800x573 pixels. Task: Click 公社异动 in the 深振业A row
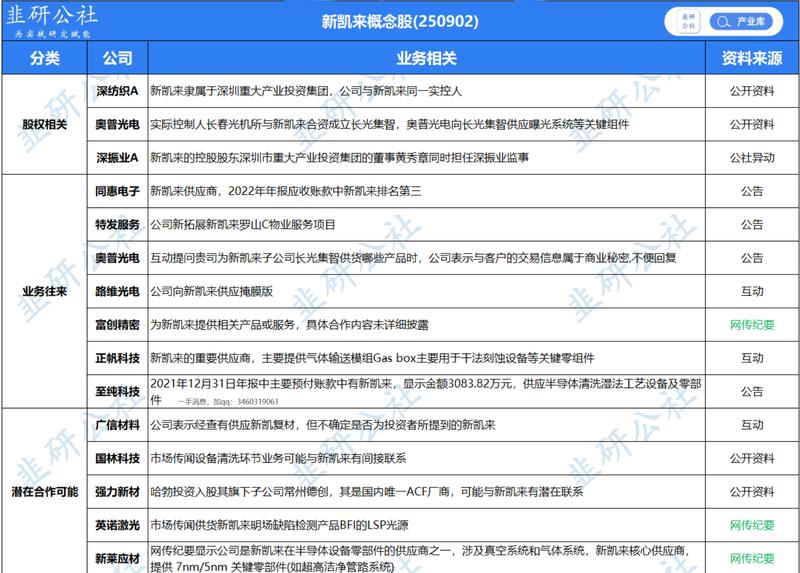tap(752, 158)
